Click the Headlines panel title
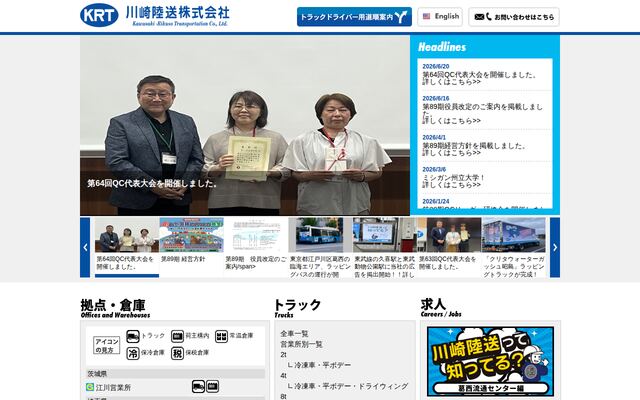Screen dimensions: 640x400 (x=442, y=47)
